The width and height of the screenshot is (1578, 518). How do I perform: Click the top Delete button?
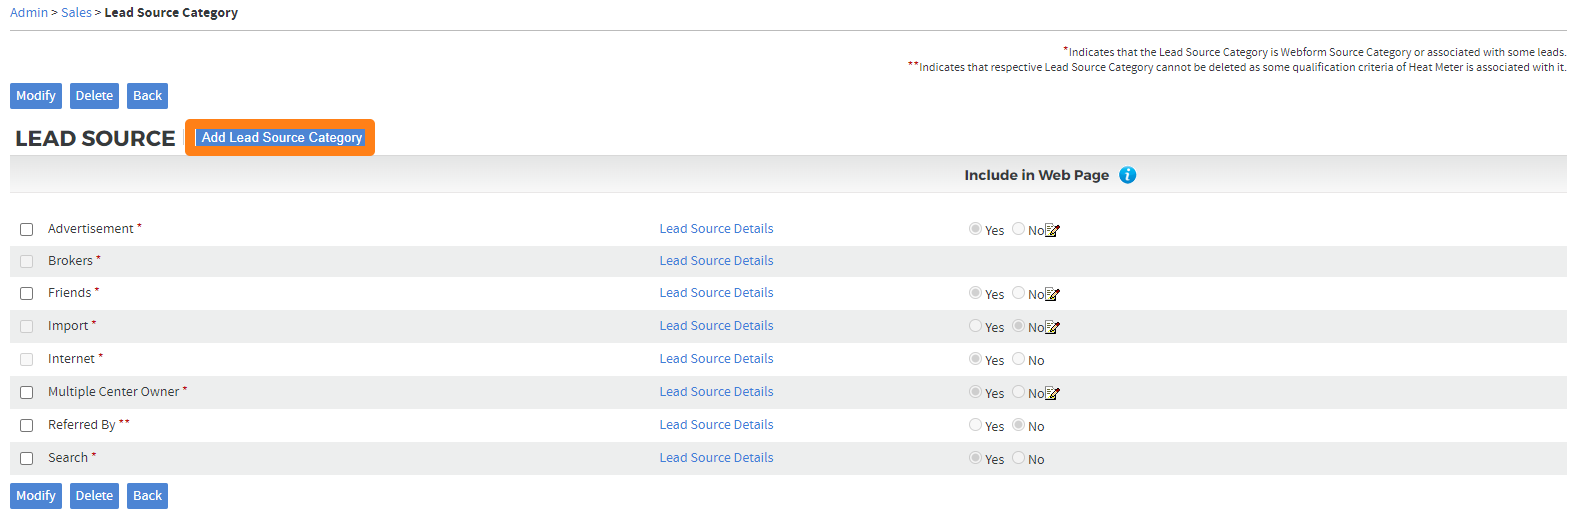pyautogui.click(x=94, y=96)
